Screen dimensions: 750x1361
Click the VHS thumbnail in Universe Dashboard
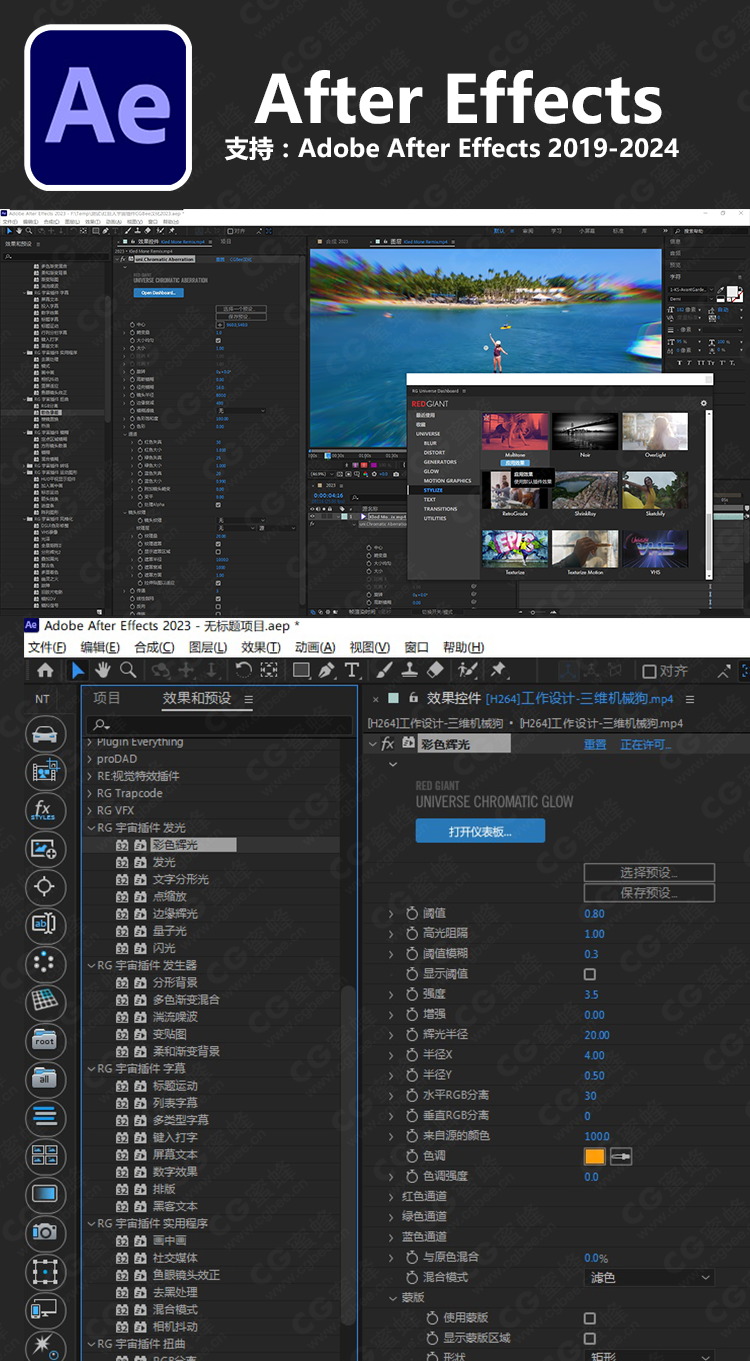655,548
